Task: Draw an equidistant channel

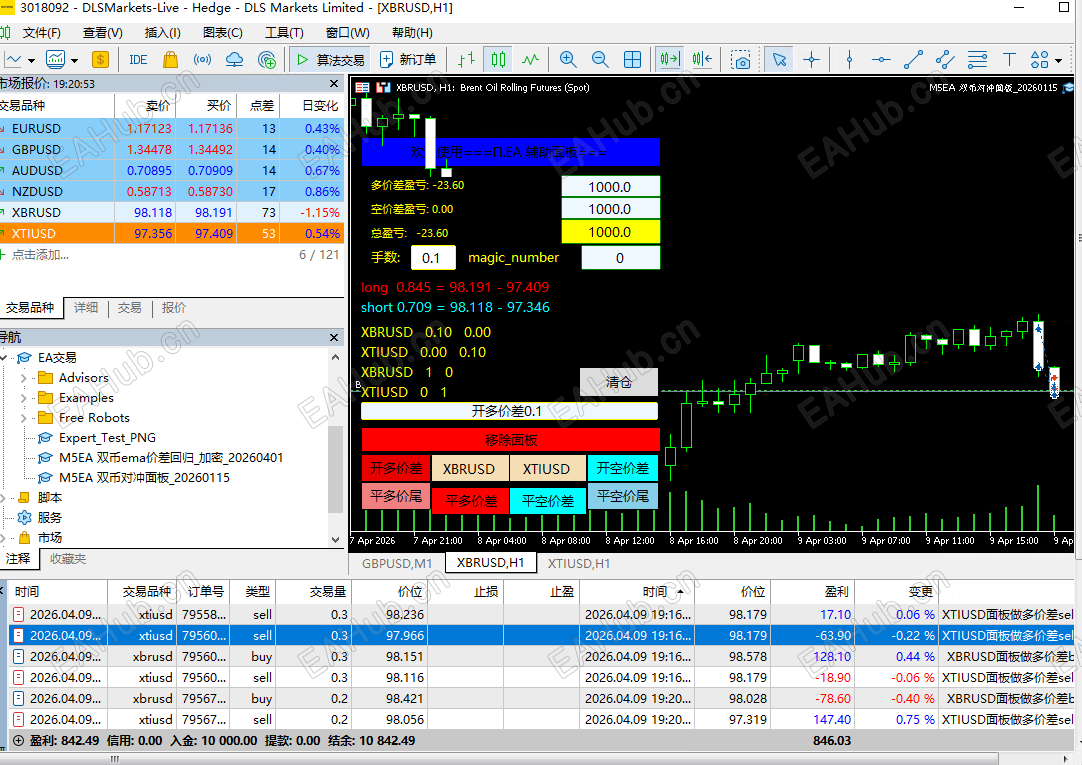Action: 945,60
